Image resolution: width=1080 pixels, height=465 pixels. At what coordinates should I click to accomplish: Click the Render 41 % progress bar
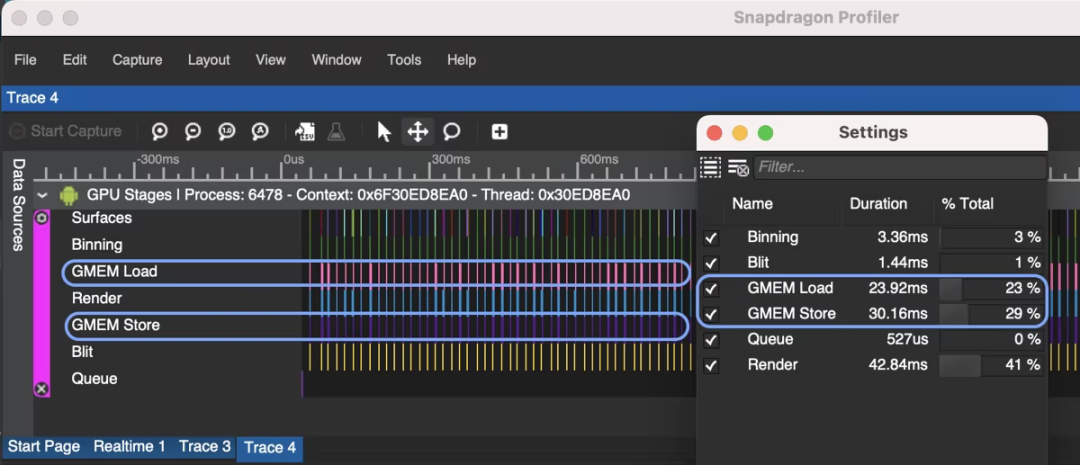click(x=992, y=365)
